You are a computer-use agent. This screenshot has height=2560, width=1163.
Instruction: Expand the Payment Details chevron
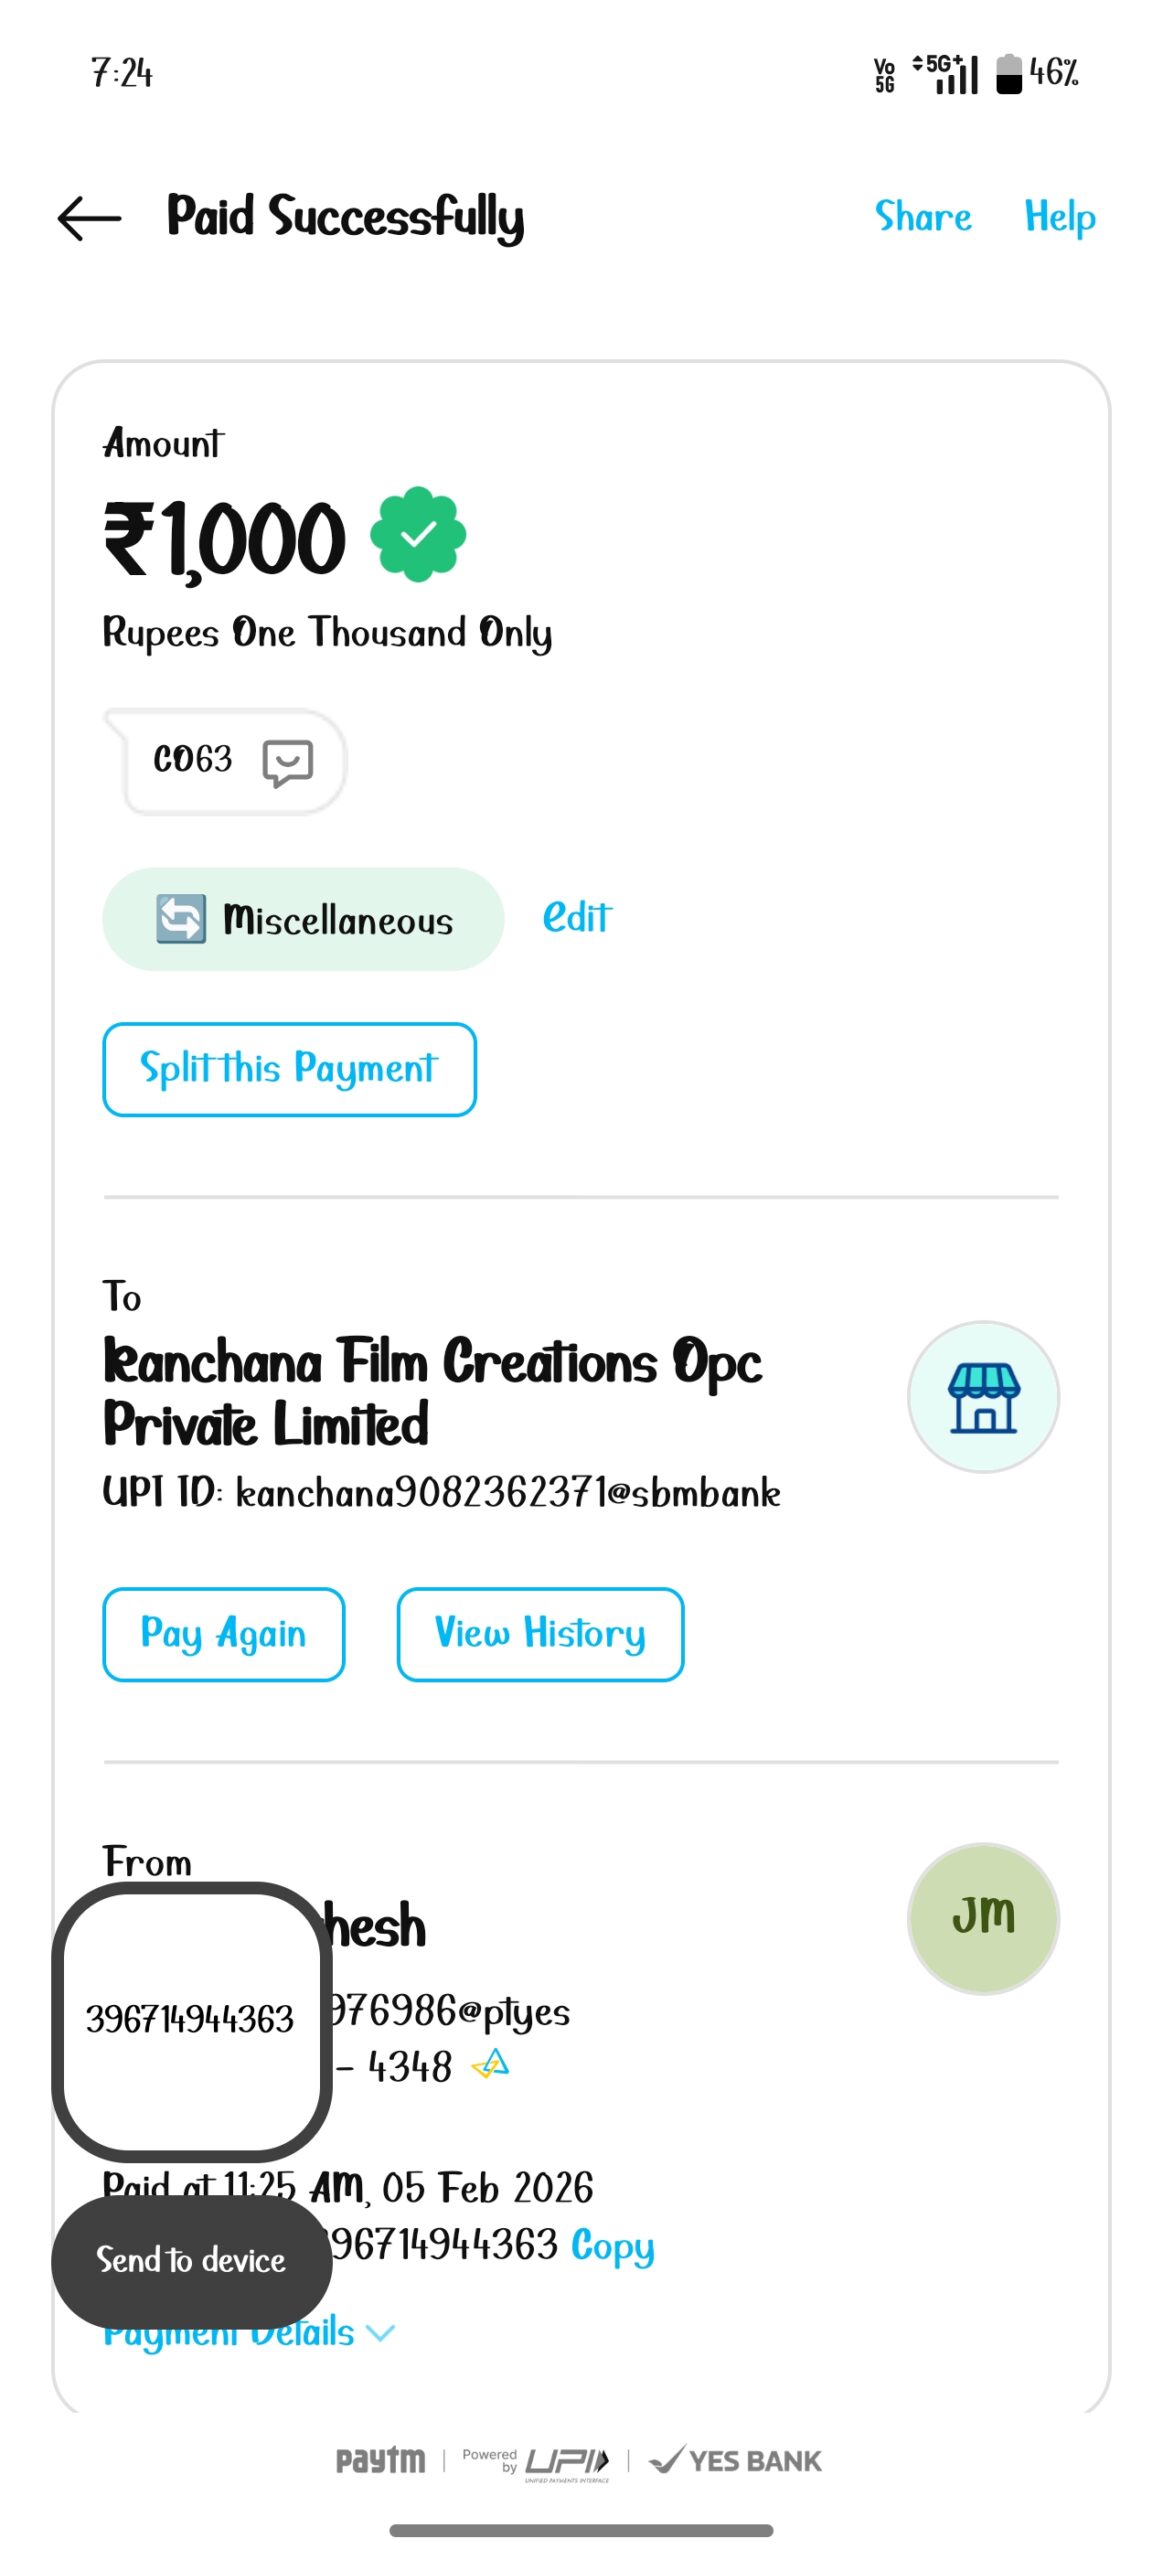[381, 2333]
